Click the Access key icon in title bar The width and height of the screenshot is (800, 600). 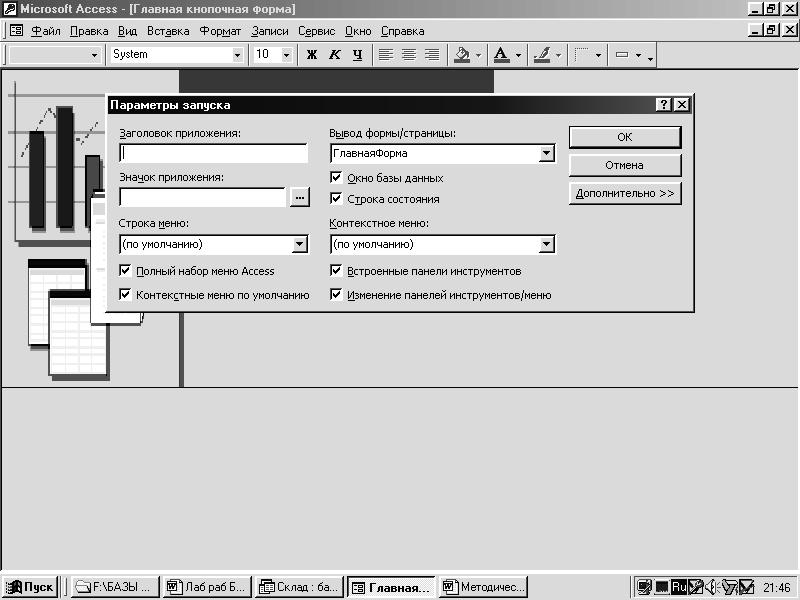[10, 9]
